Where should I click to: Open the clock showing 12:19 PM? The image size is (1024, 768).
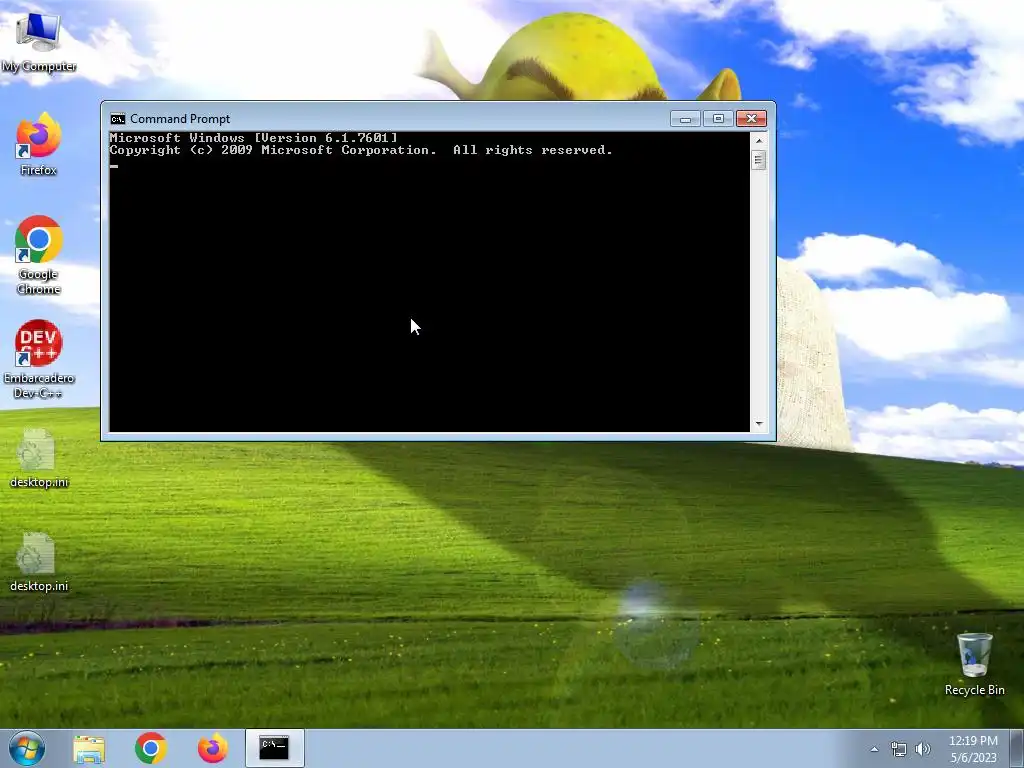point(973,741)
